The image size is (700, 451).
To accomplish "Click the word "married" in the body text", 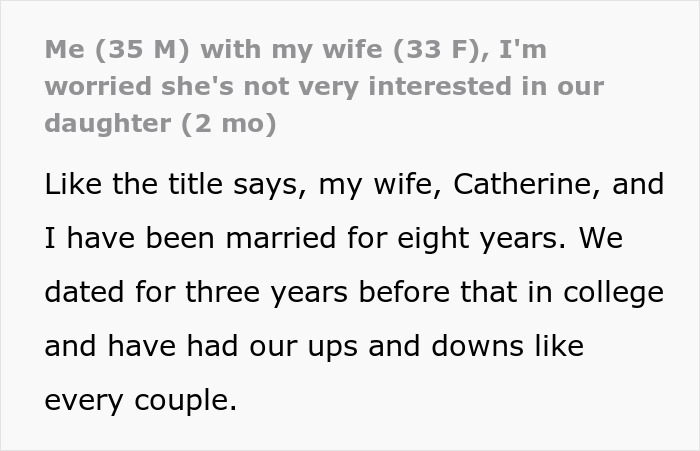I will coord(280,238).
